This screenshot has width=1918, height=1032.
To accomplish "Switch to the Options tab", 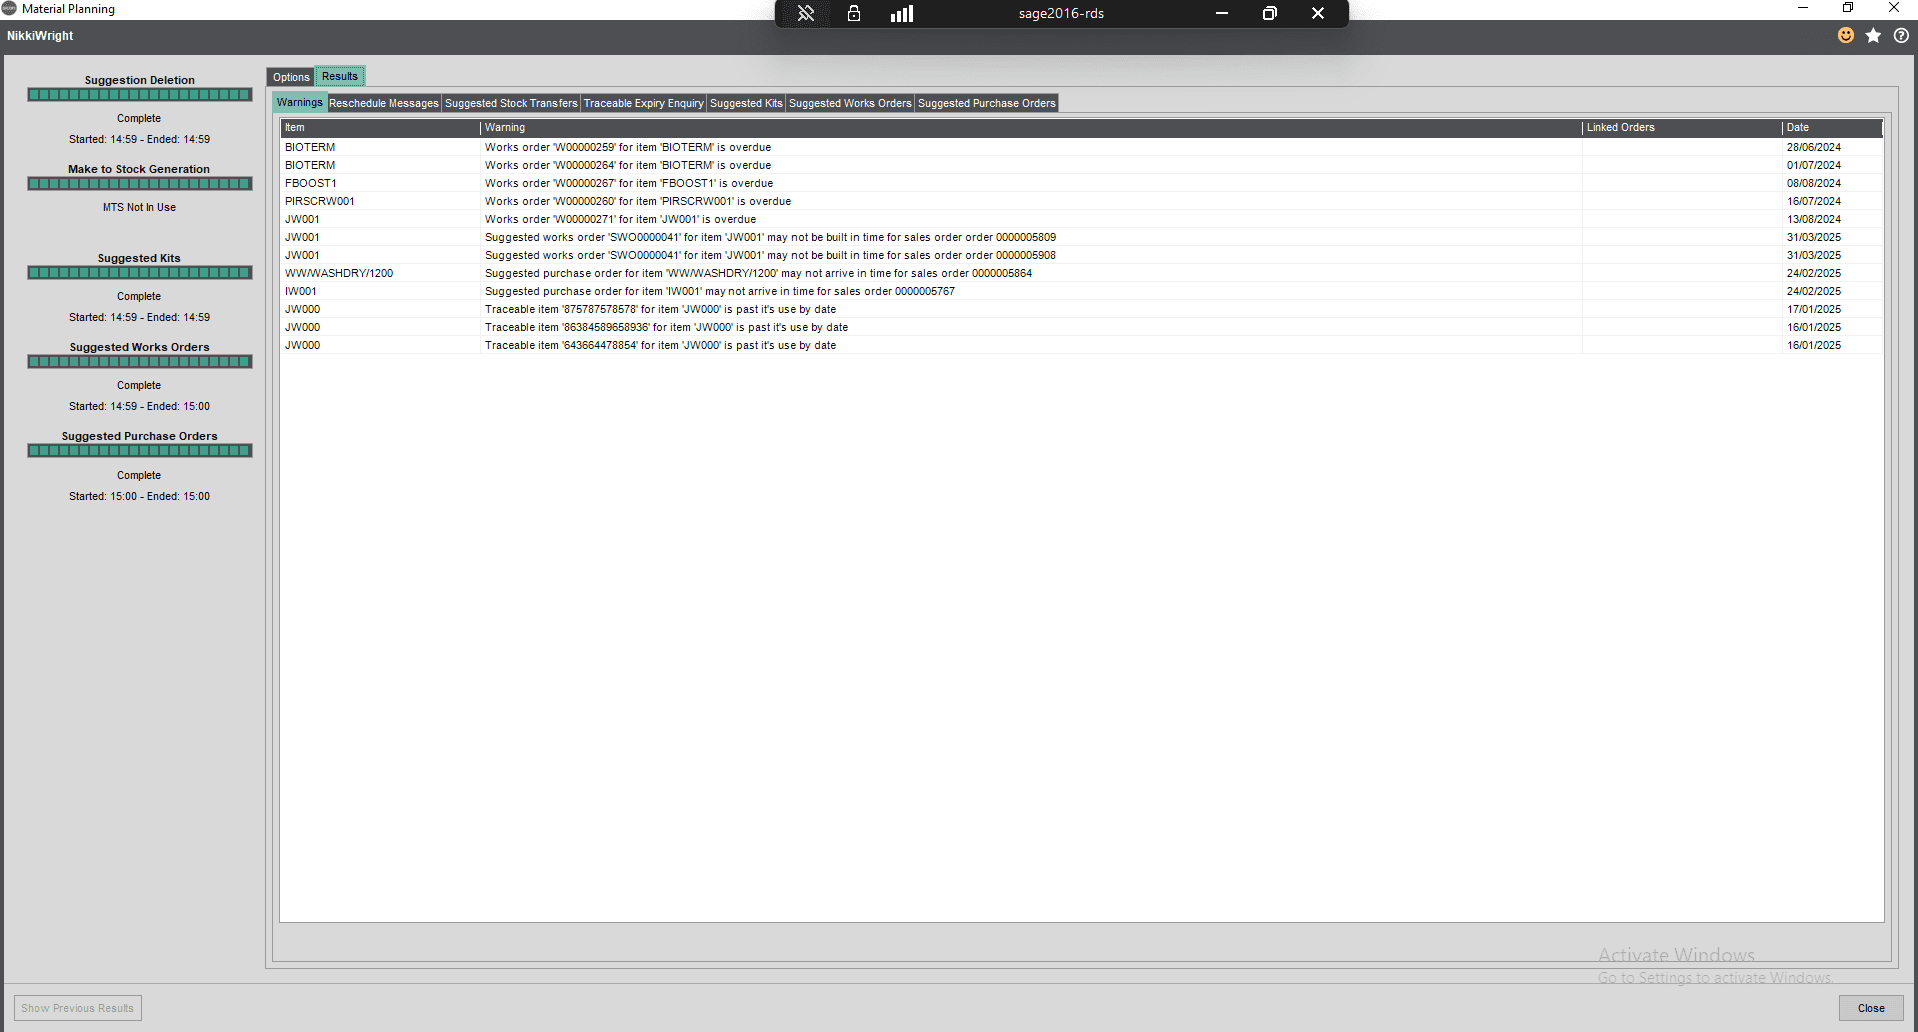I will click(291, 77).
